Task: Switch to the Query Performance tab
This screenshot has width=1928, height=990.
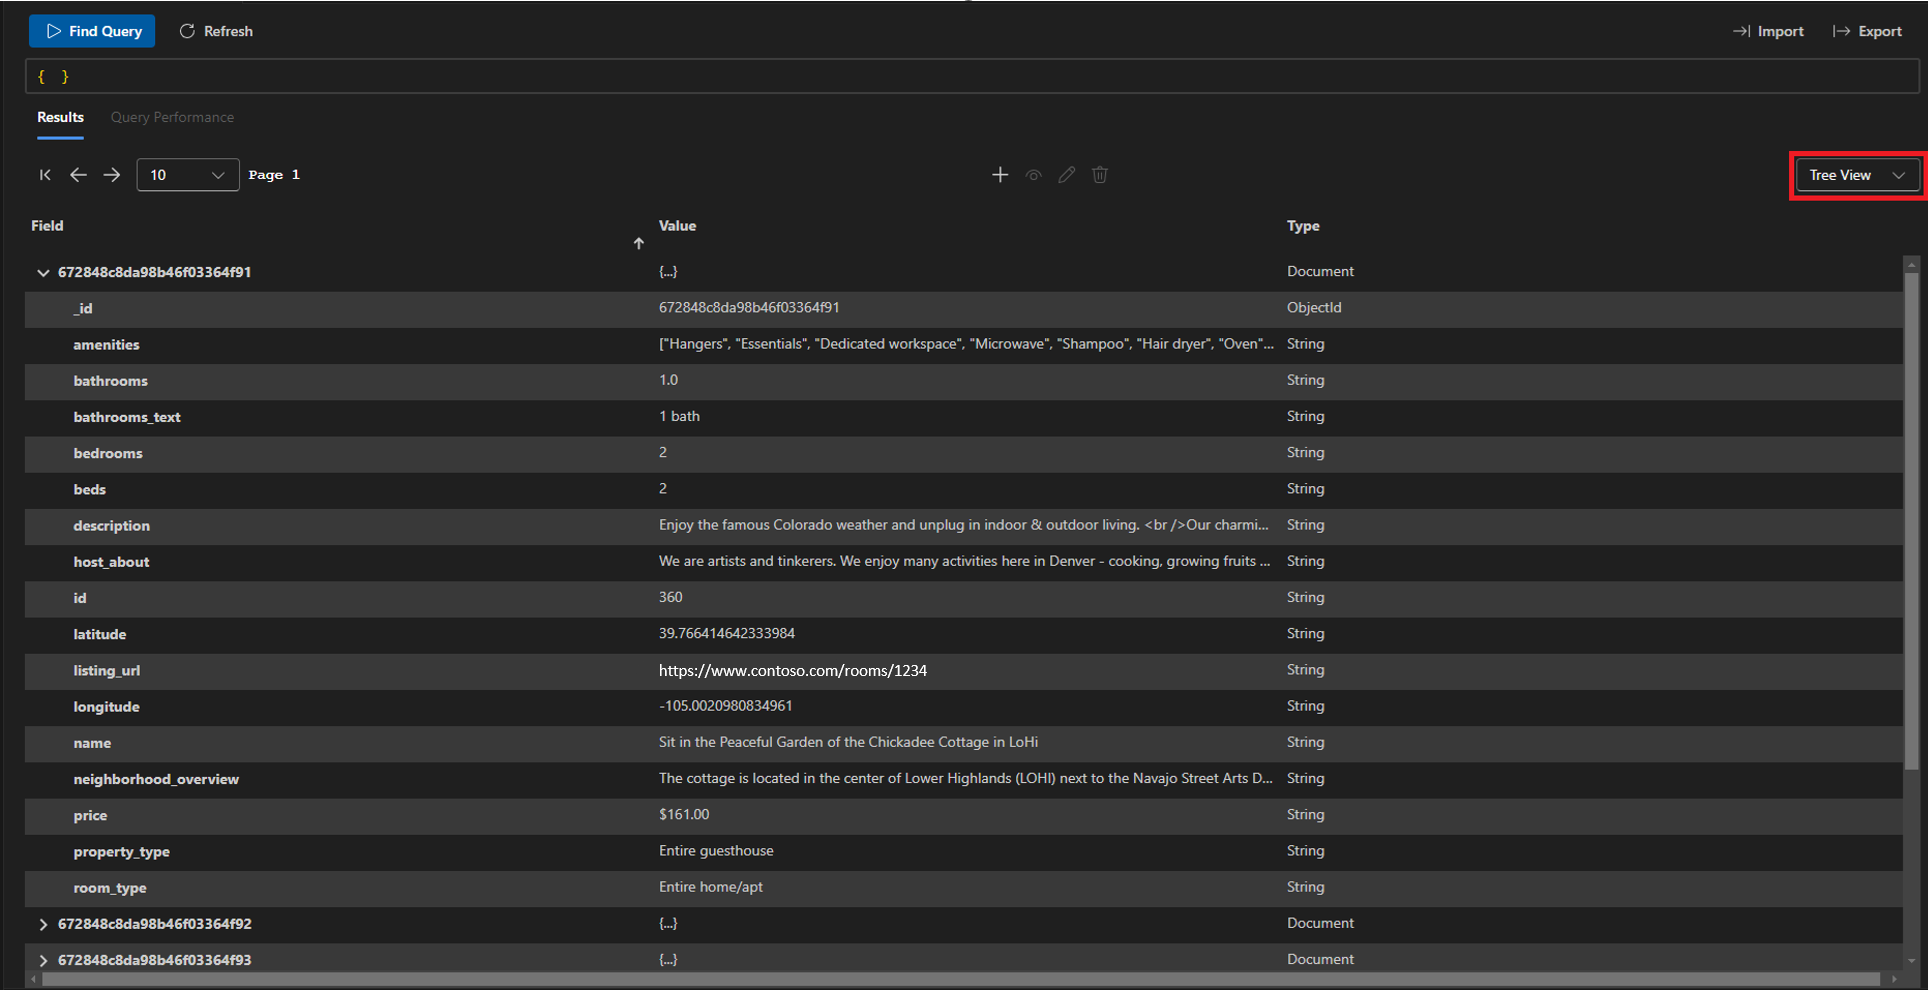Action: (x=172, y=117)
